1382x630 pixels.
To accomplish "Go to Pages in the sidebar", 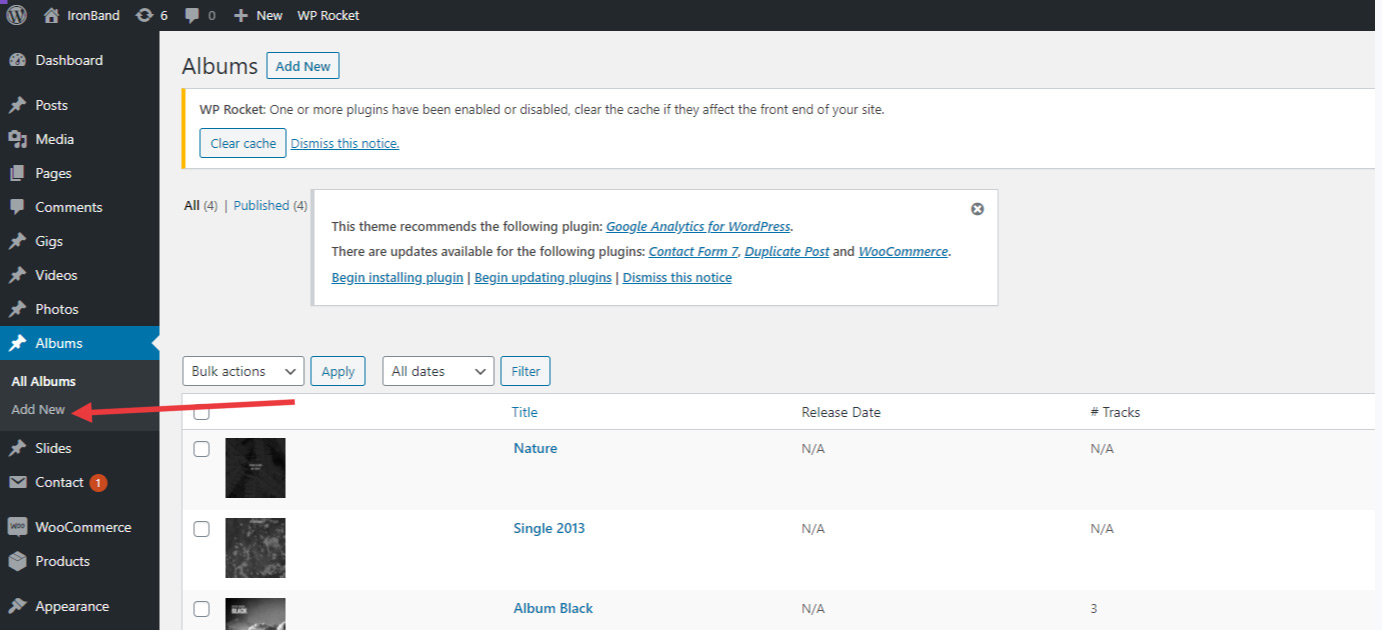I will tap(53, 173).
